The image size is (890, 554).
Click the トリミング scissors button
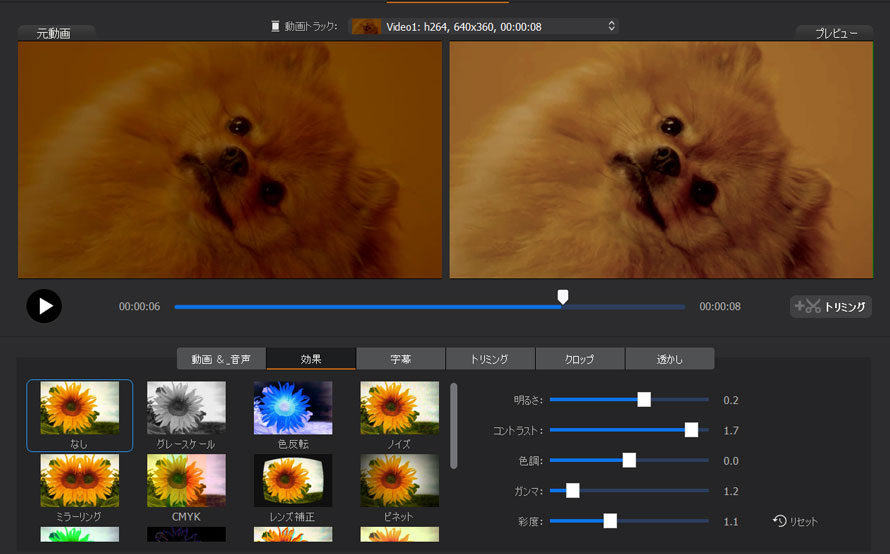pos(830,307)
